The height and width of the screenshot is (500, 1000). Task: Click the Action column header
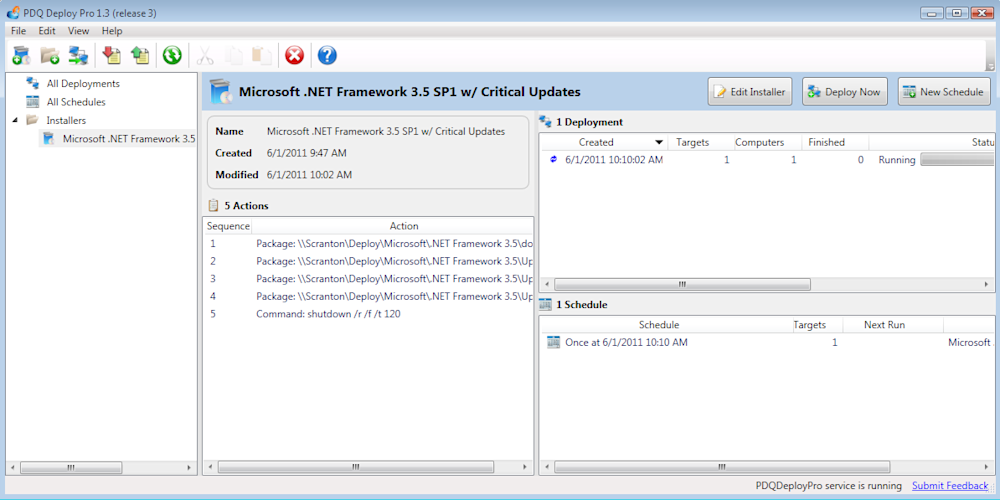tap(404, 226)
